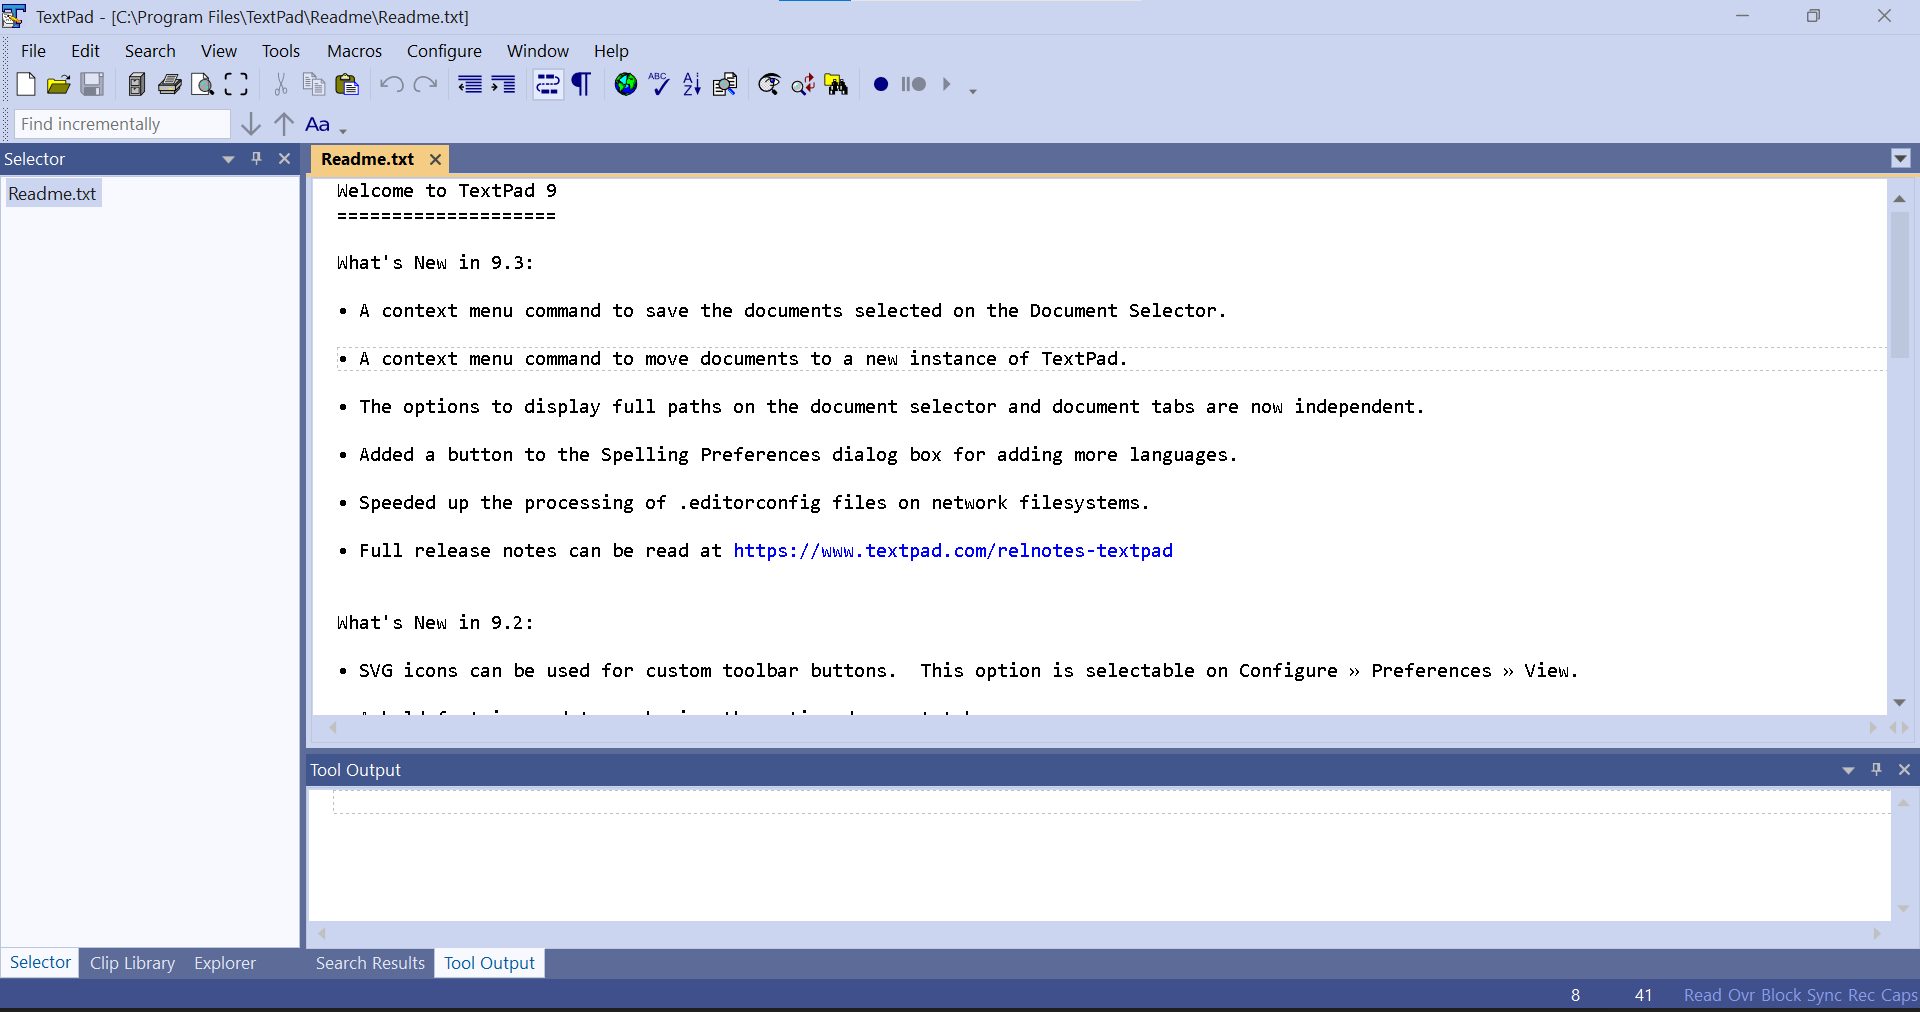
Task: Close the Readme.txt document tab
Action: (435, 159)
